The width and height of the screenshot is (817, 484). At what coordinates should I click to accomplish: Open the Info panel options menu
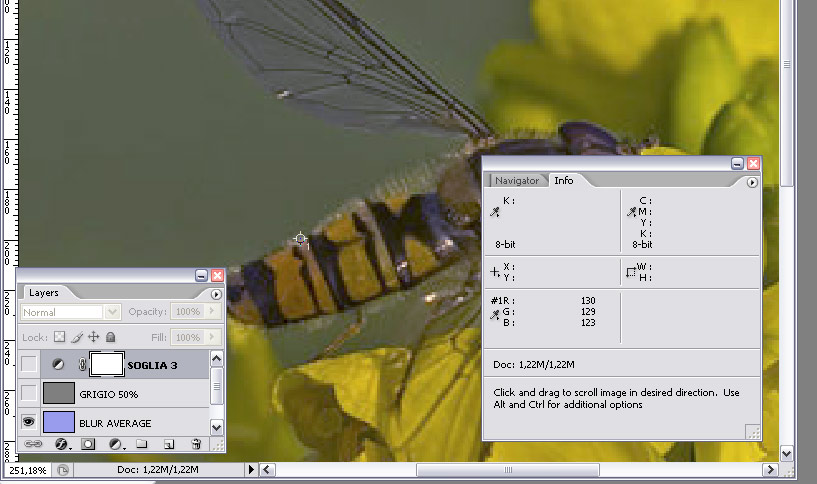tap(752, 182)
